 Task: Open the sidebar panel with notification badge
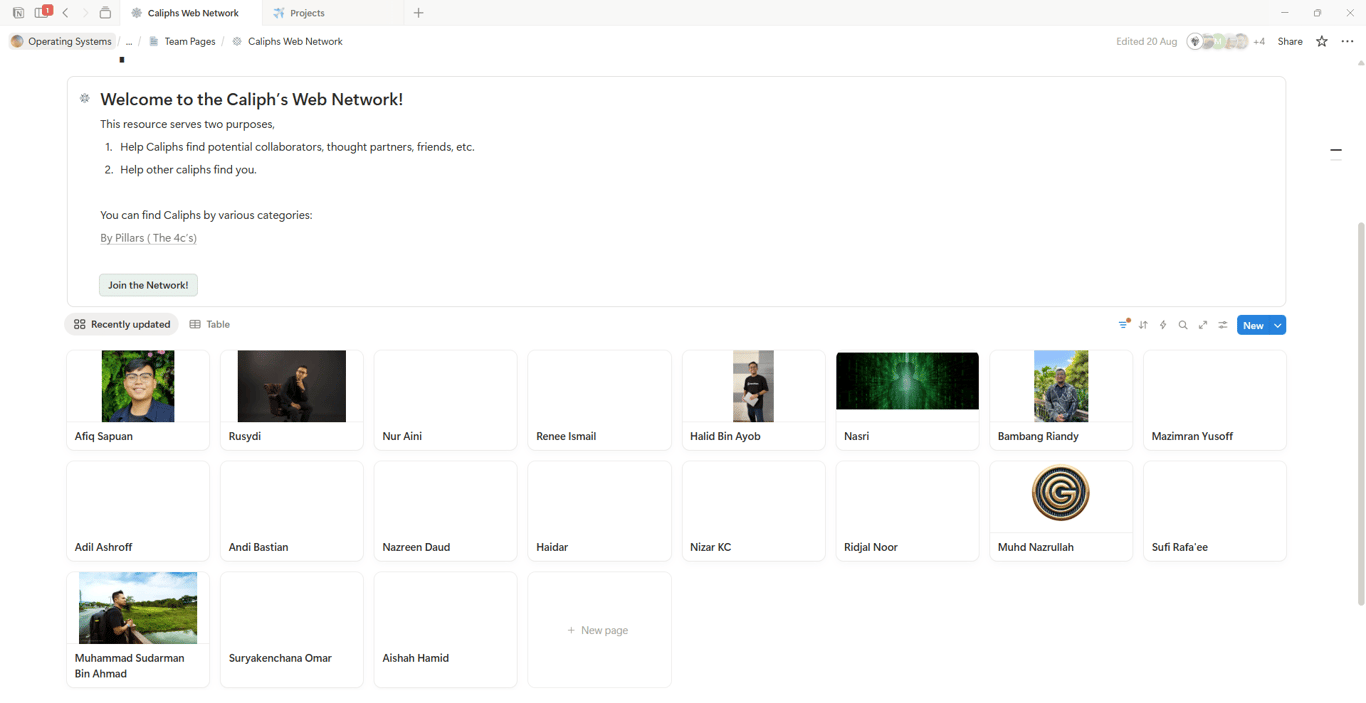point(42,13)
